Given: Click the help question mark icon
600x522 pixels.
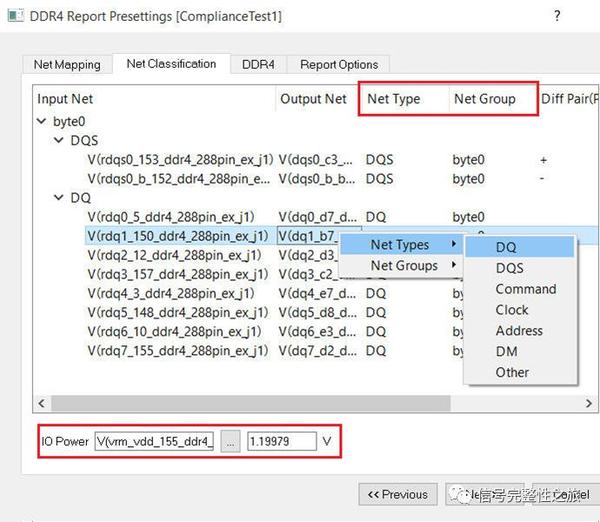Looking at the screenshot, I should point(557,16).
